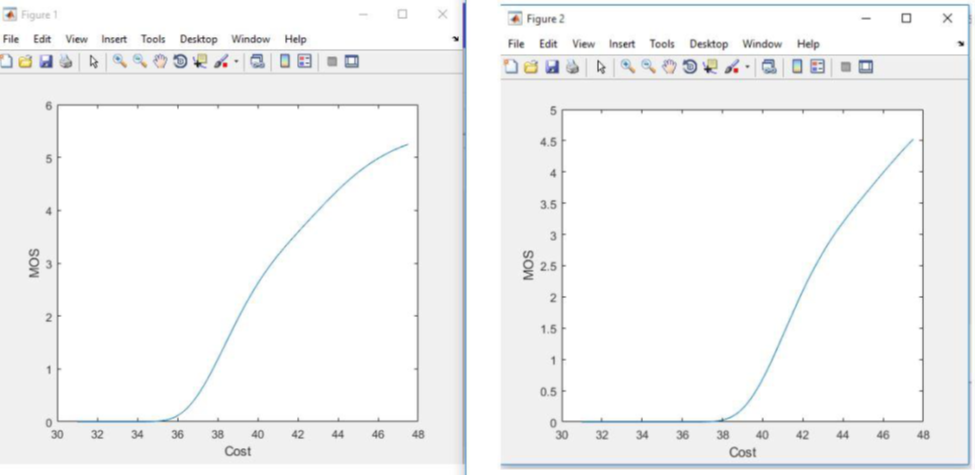
Task: Open the View menu in Figure 2
Action: [x=583, y=44]
